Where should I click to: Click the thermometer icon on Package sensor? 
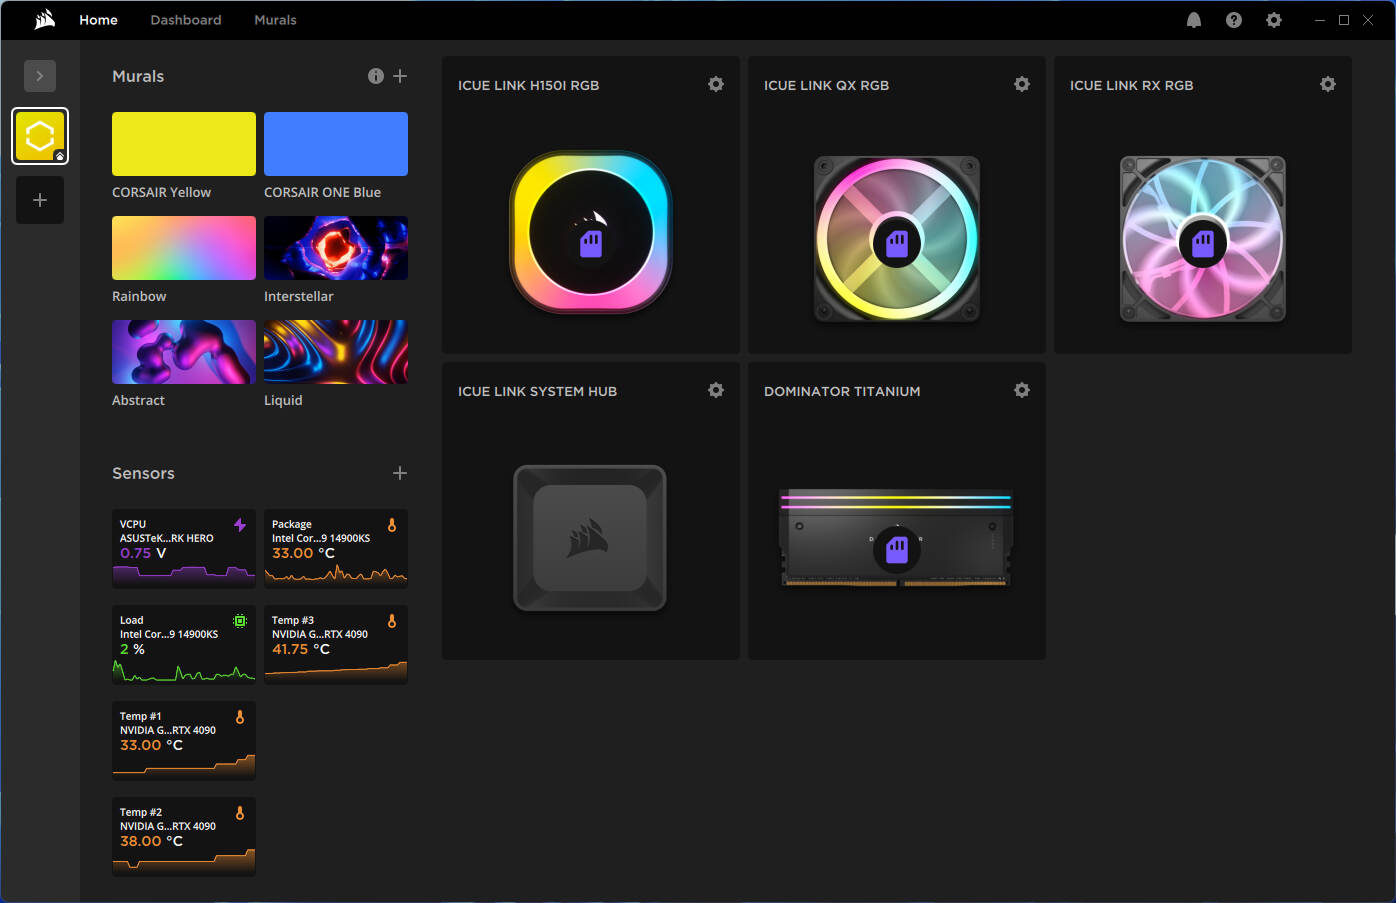point(392,525)
